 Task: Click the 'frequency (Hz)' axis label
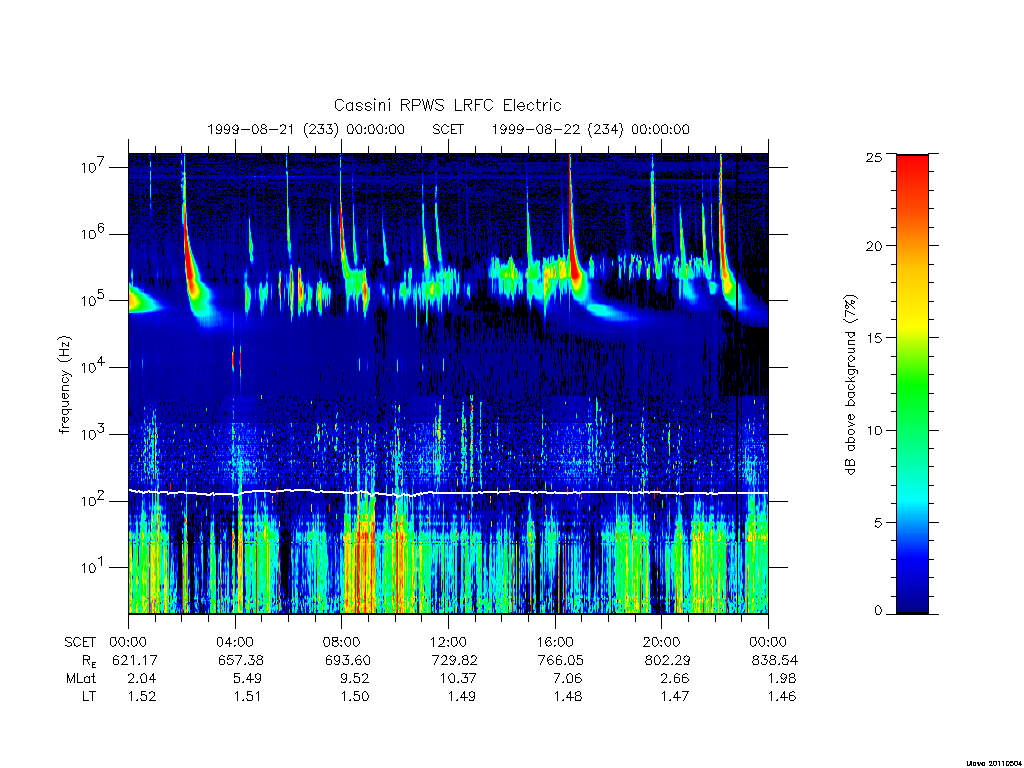point(65,385)
